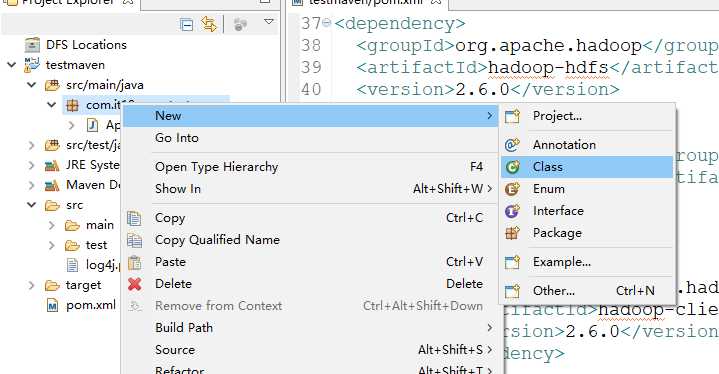The height and width of the screenshot is (374, 719).
Task: Select JRE System Library icon
Action: (x=52, y=165)
